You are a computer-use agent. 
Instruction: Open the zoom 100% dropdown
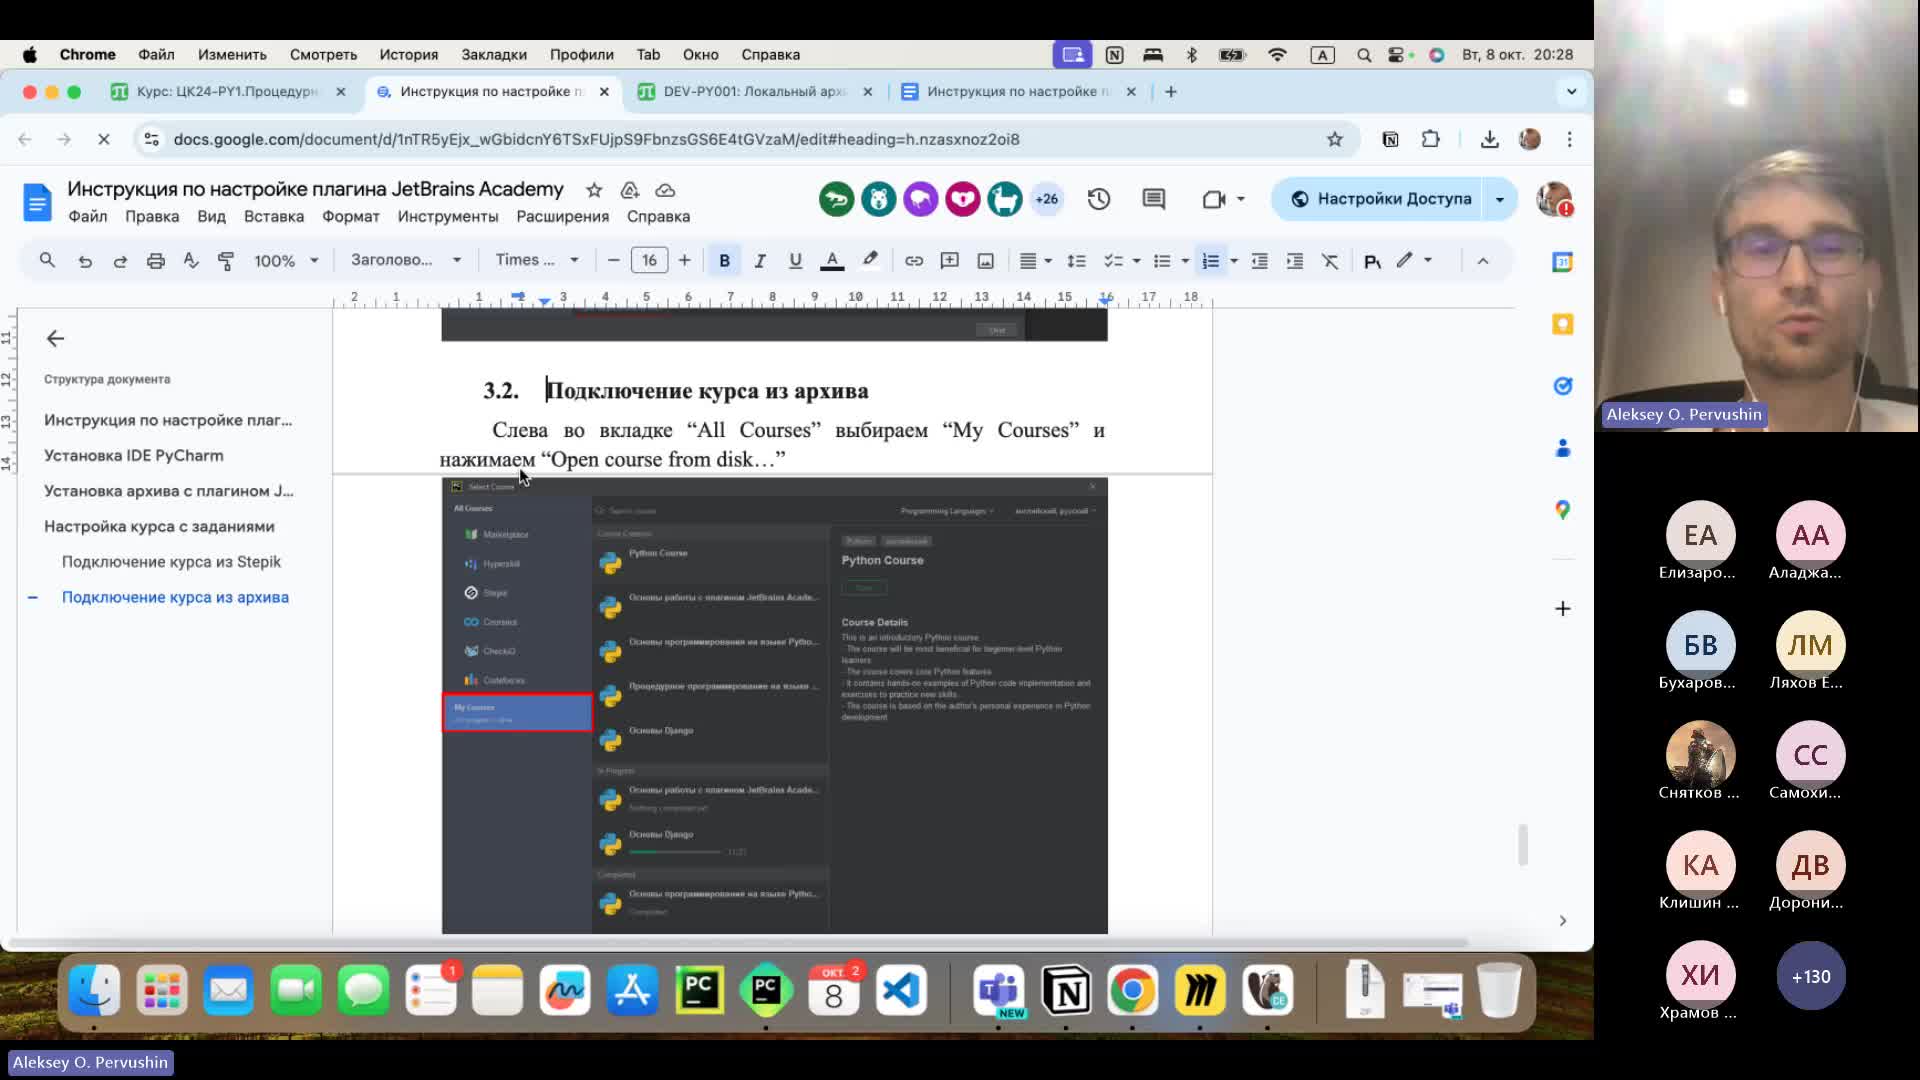[286, 261]
